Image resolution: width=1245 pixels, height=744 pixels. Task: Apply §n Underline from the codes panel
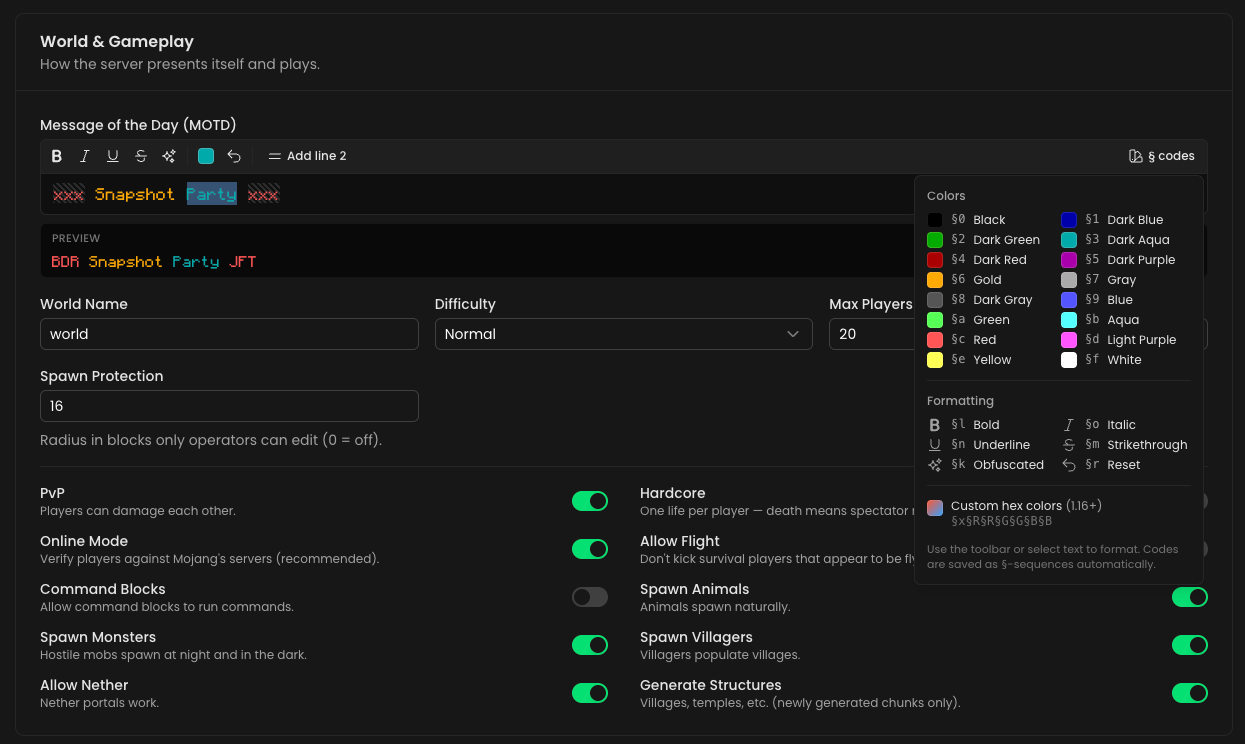(978, 445)
